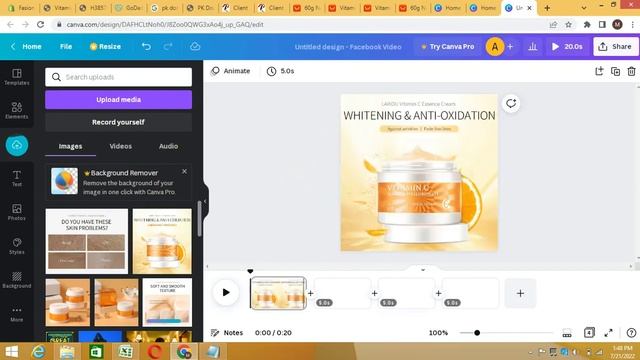640x360 pixels.
Task: Duplicate the current page
Action: tap(615, 71)
